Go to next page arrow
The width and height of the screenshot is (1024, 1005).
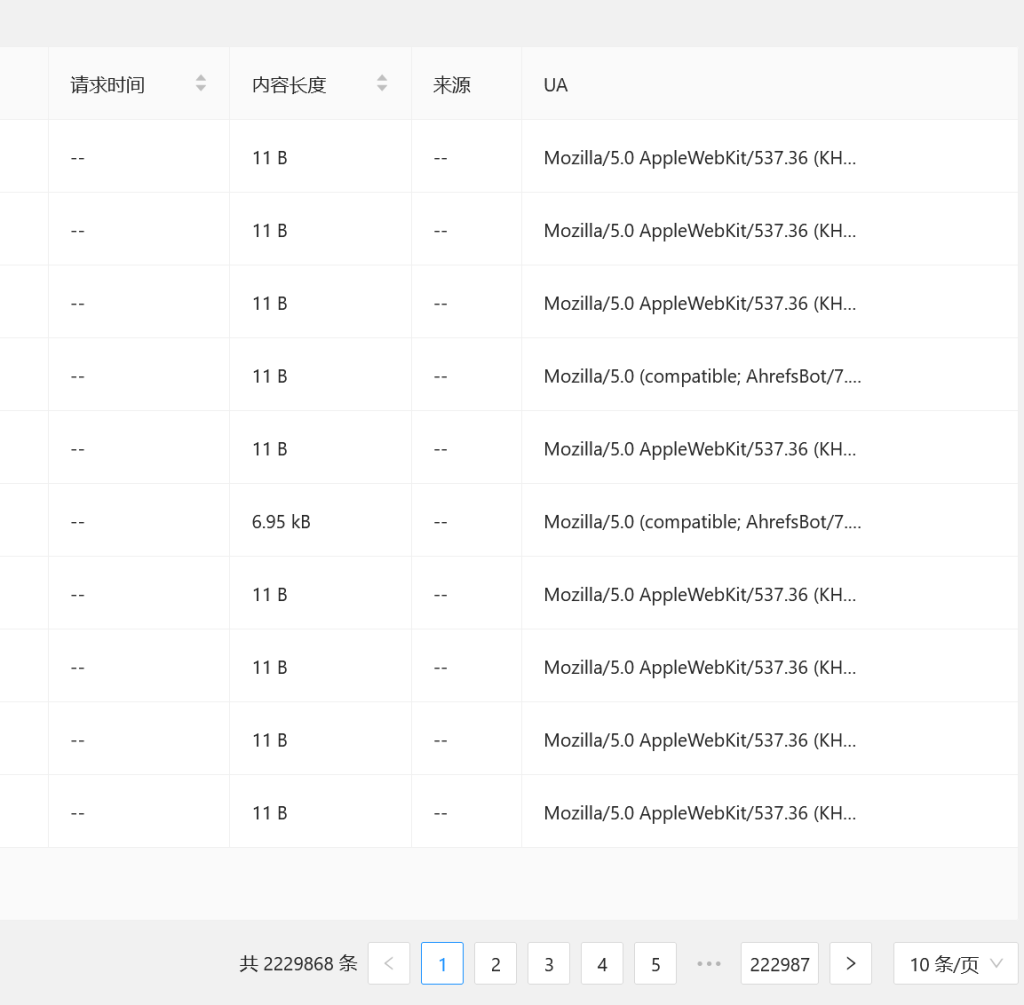850,963
